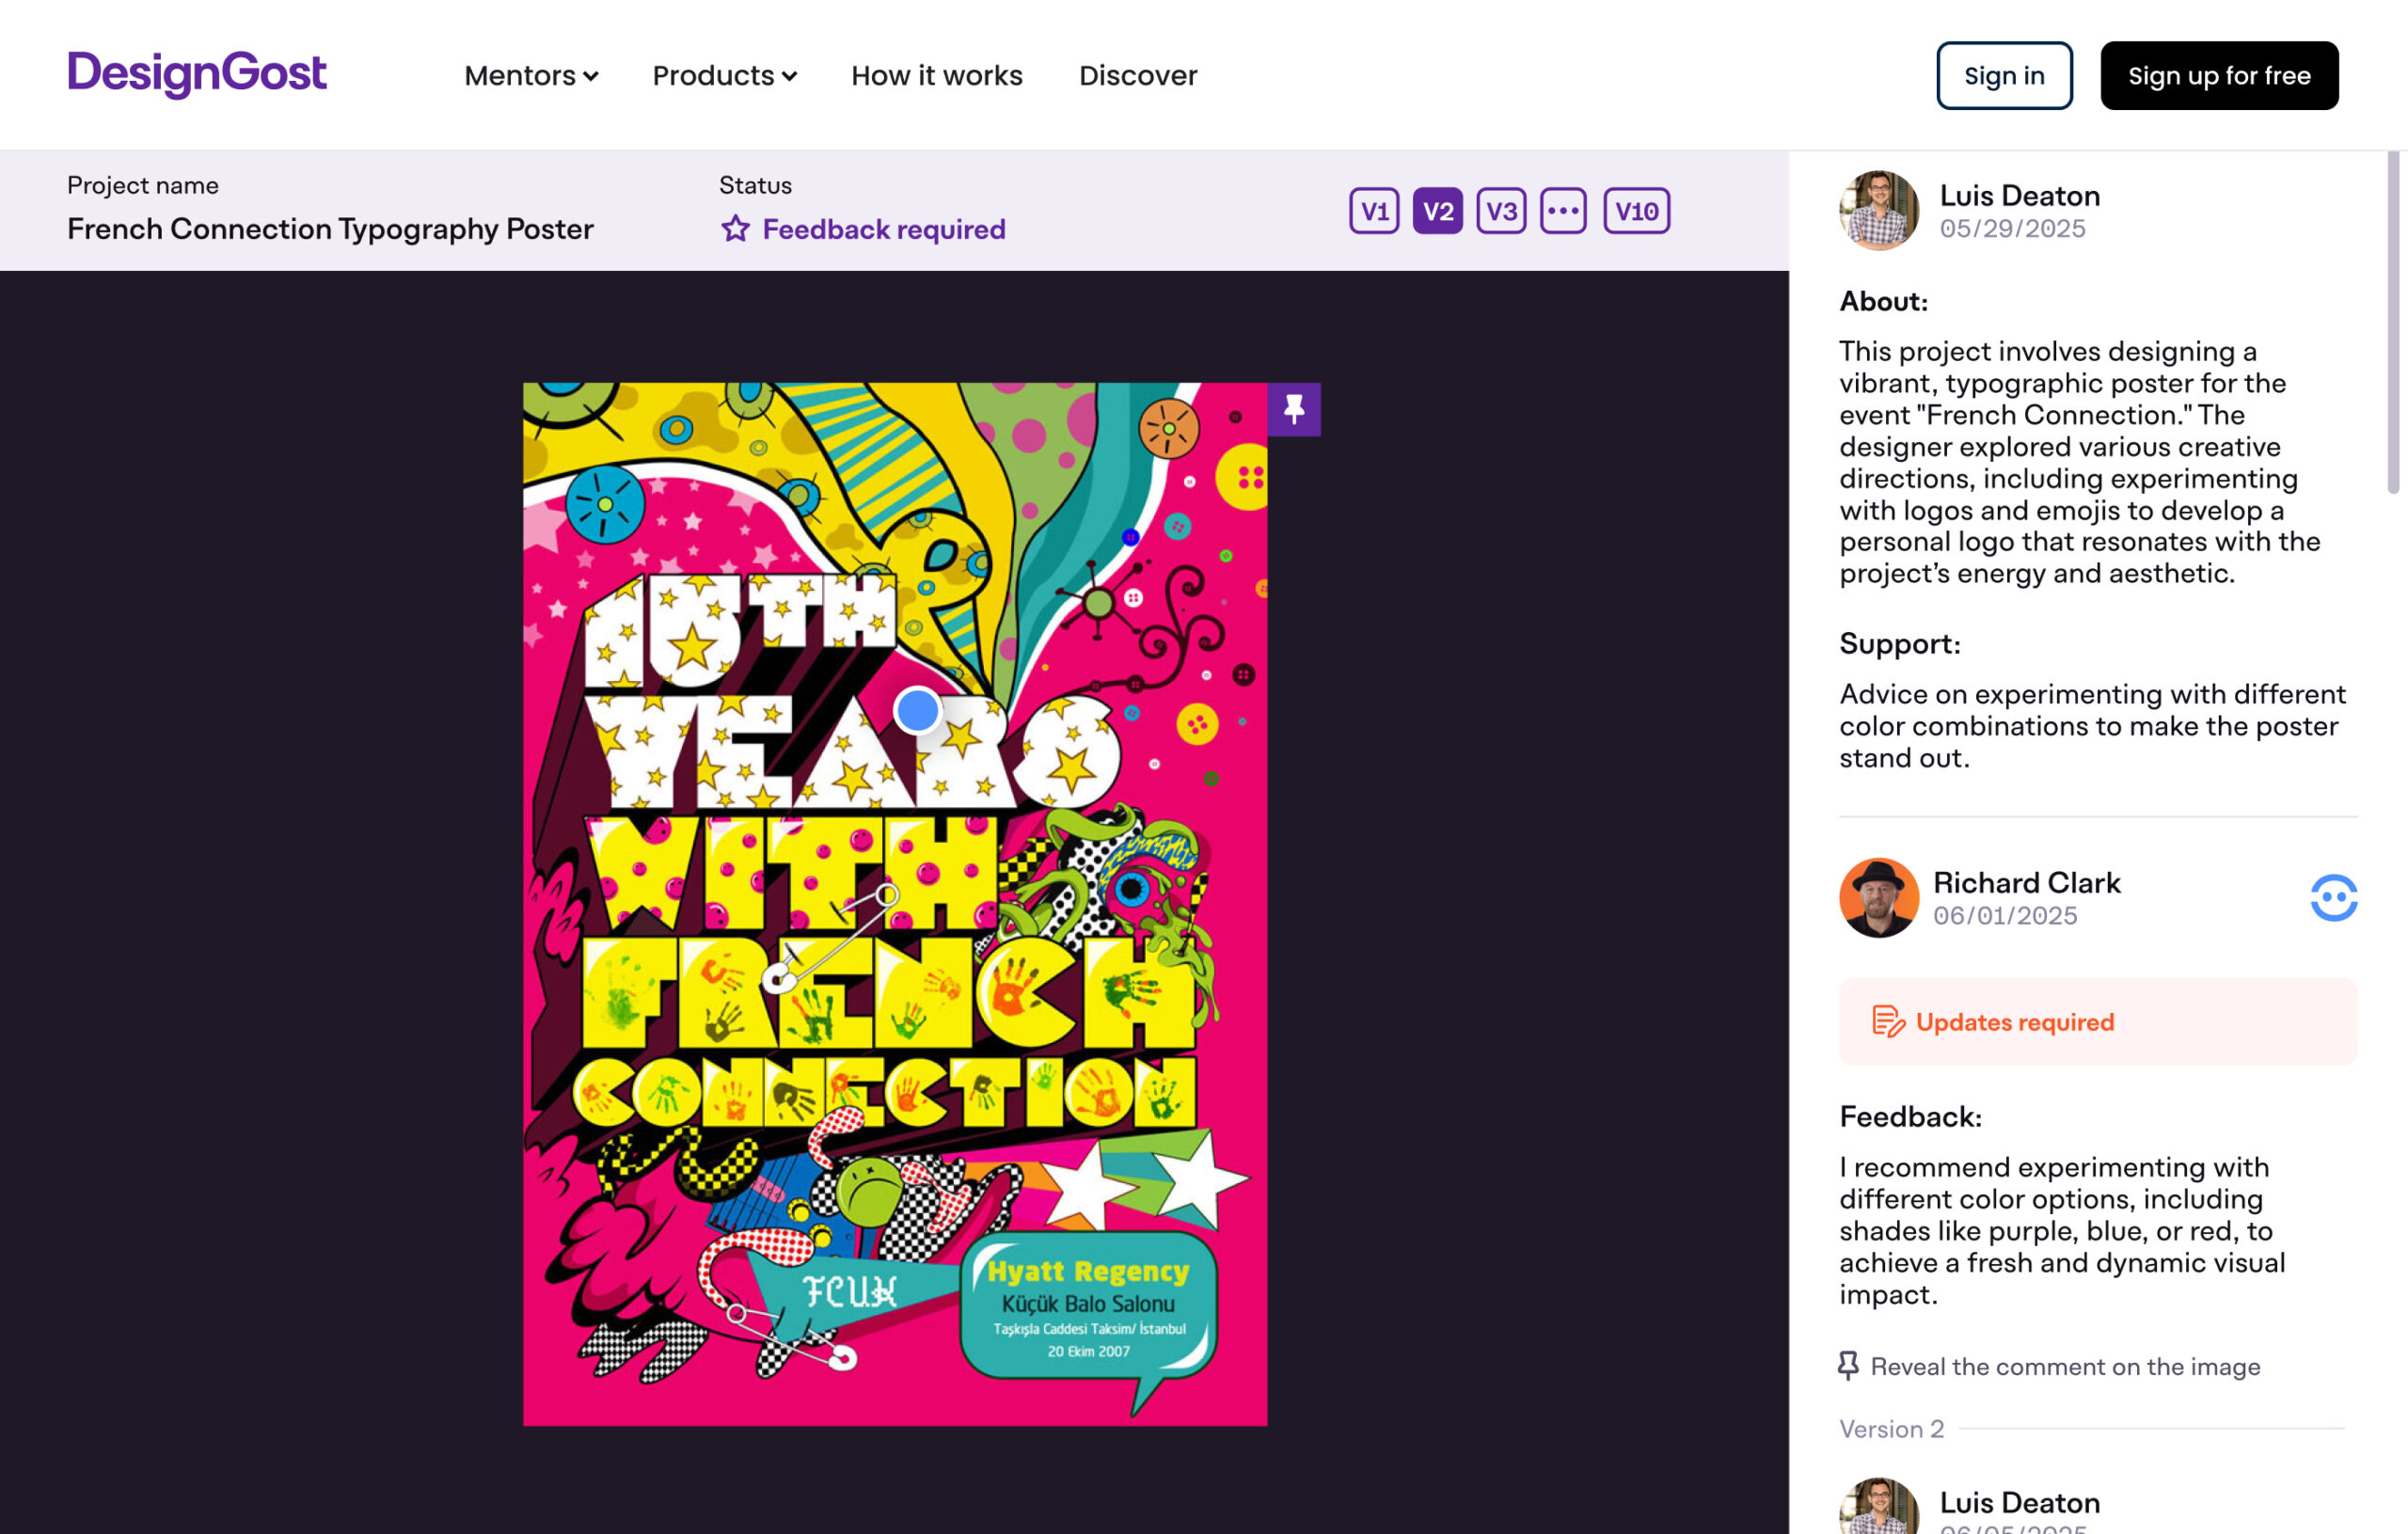Click the blue comment marker on poster
Image resolution: width=2408 pixels, height=1534 pixels.
[x=916, y=711]
